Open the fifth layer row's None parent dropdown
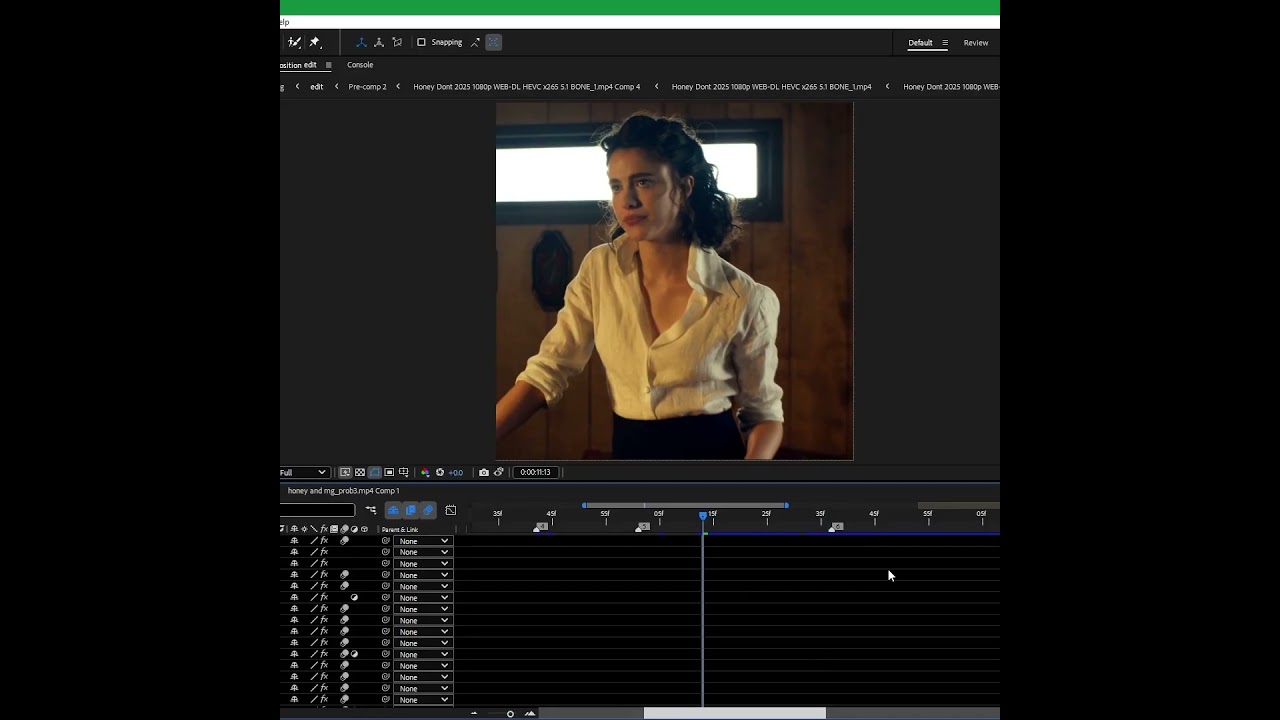 [423, 586]
